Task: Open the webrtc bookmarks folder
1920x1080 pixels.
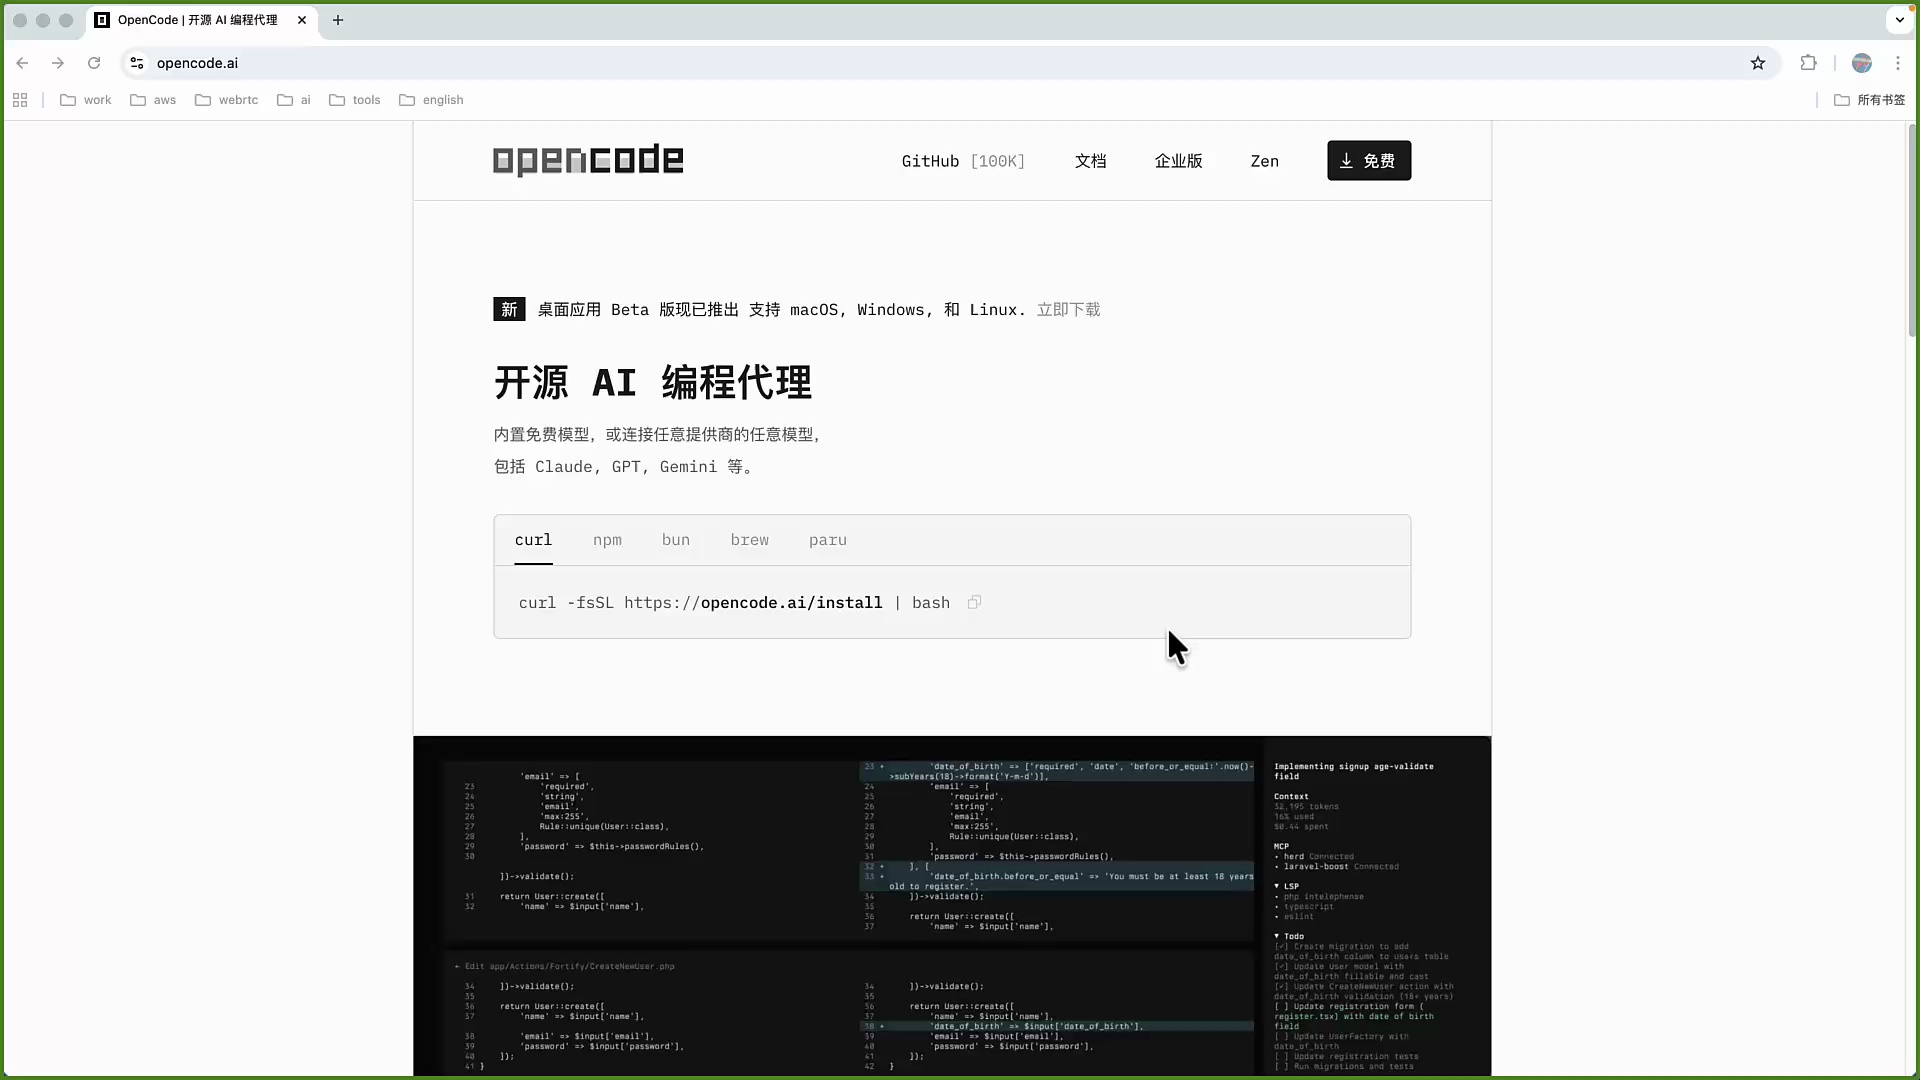Action: [227, 100]
